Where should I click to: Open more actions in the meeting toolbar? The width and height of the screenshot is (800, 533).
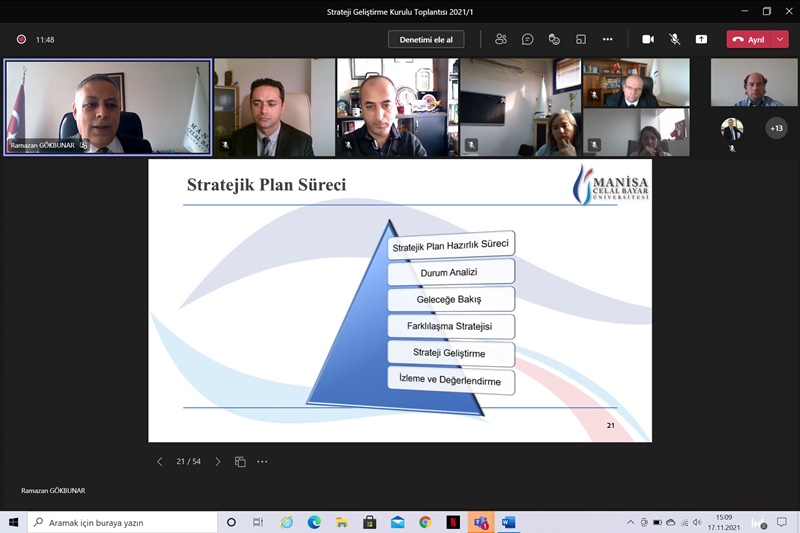click(608, 39)
